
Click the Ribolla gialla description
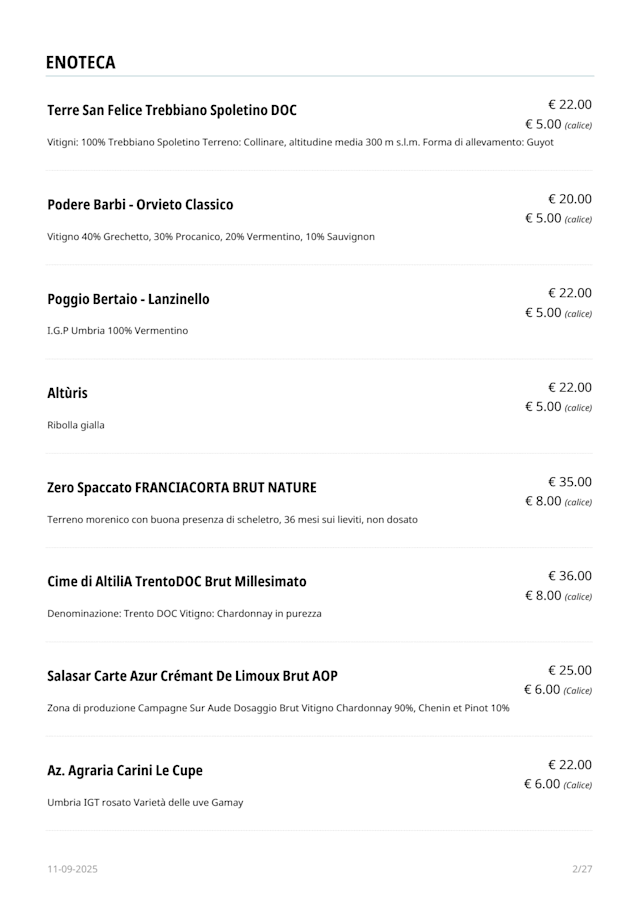[76, 425]
